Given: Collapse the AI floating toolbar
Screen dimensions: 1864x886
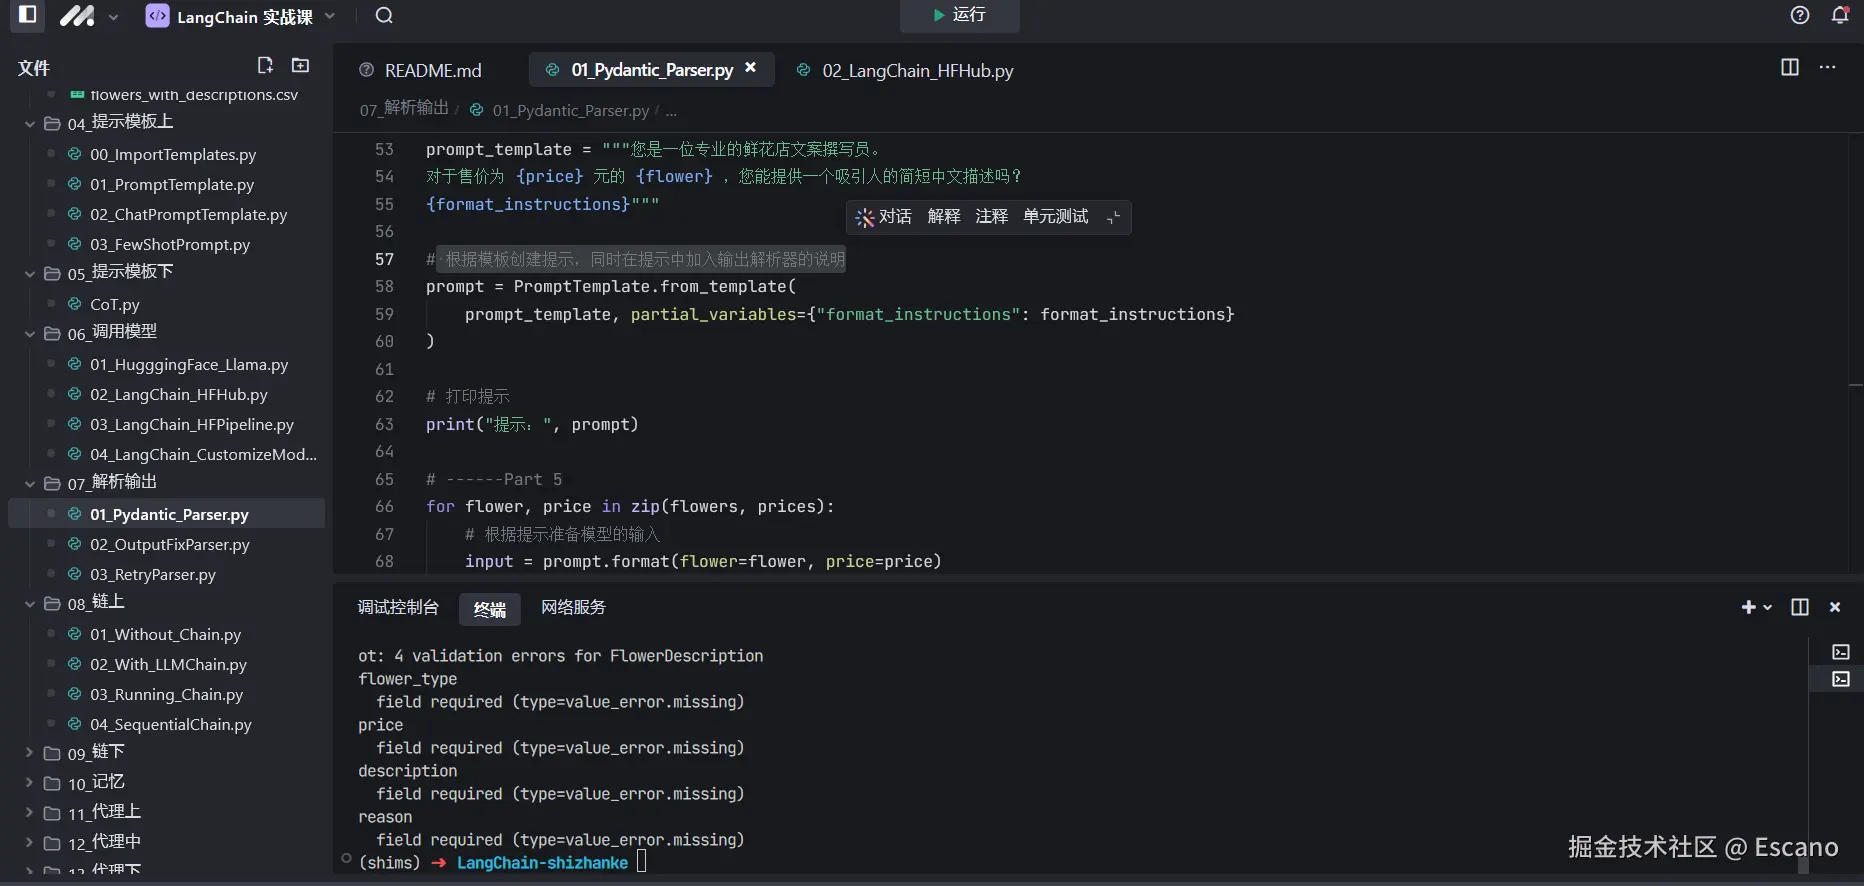Looking at the screenshot, I should pos(1113,217).
